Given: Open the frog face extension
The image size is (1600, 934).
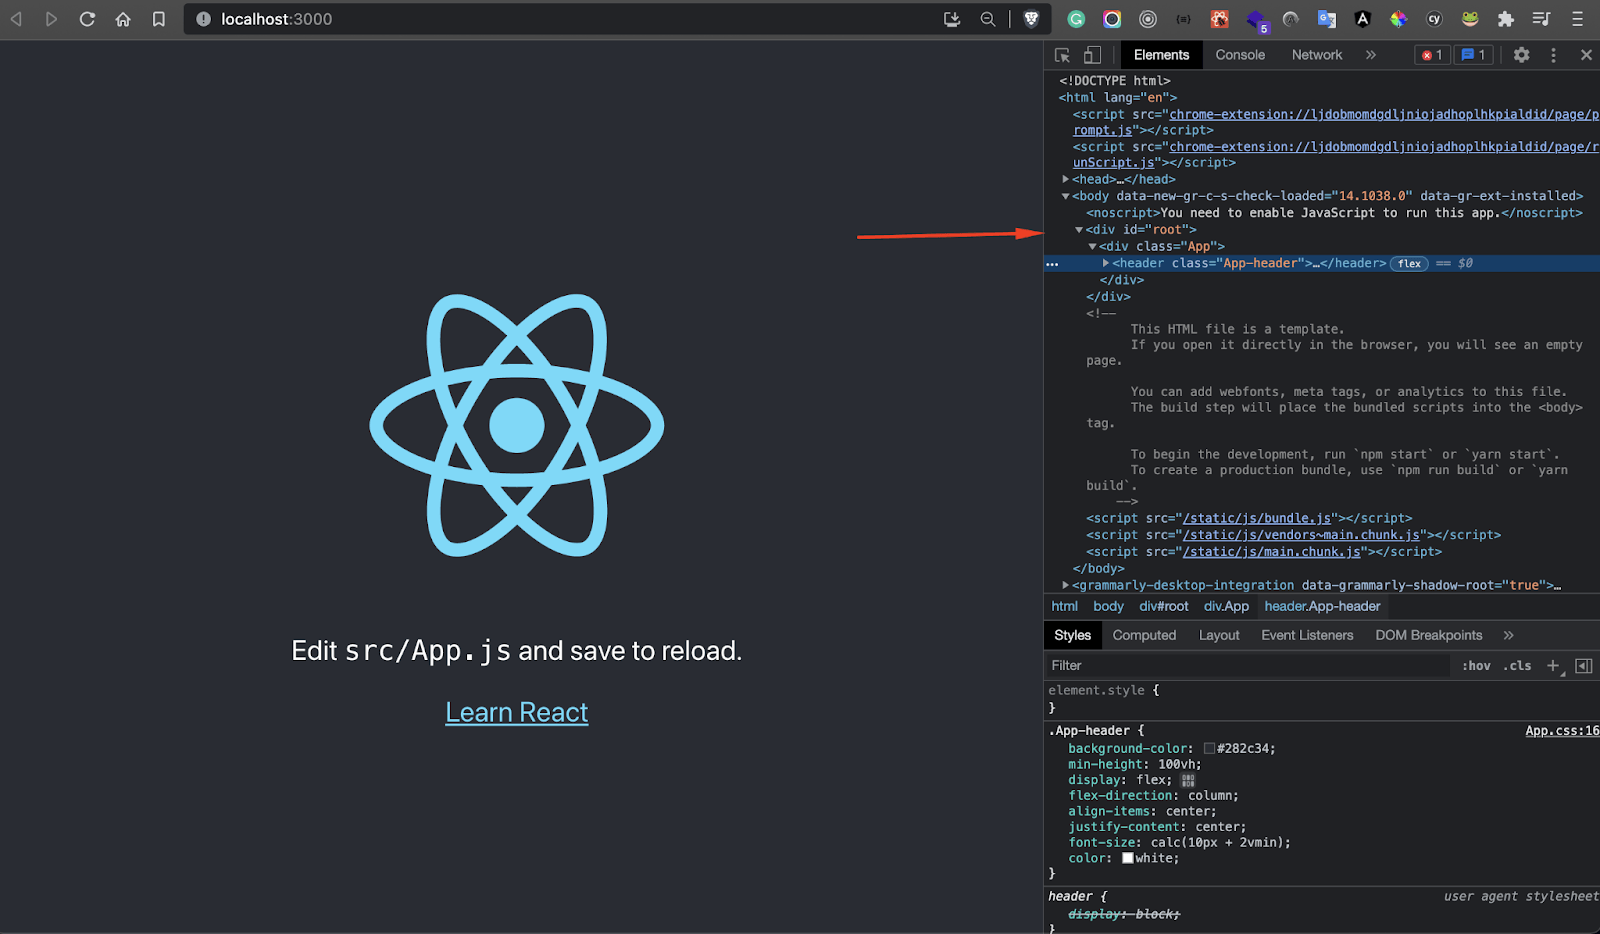Looking at the screenshot, I should [x=1470, y=19].
